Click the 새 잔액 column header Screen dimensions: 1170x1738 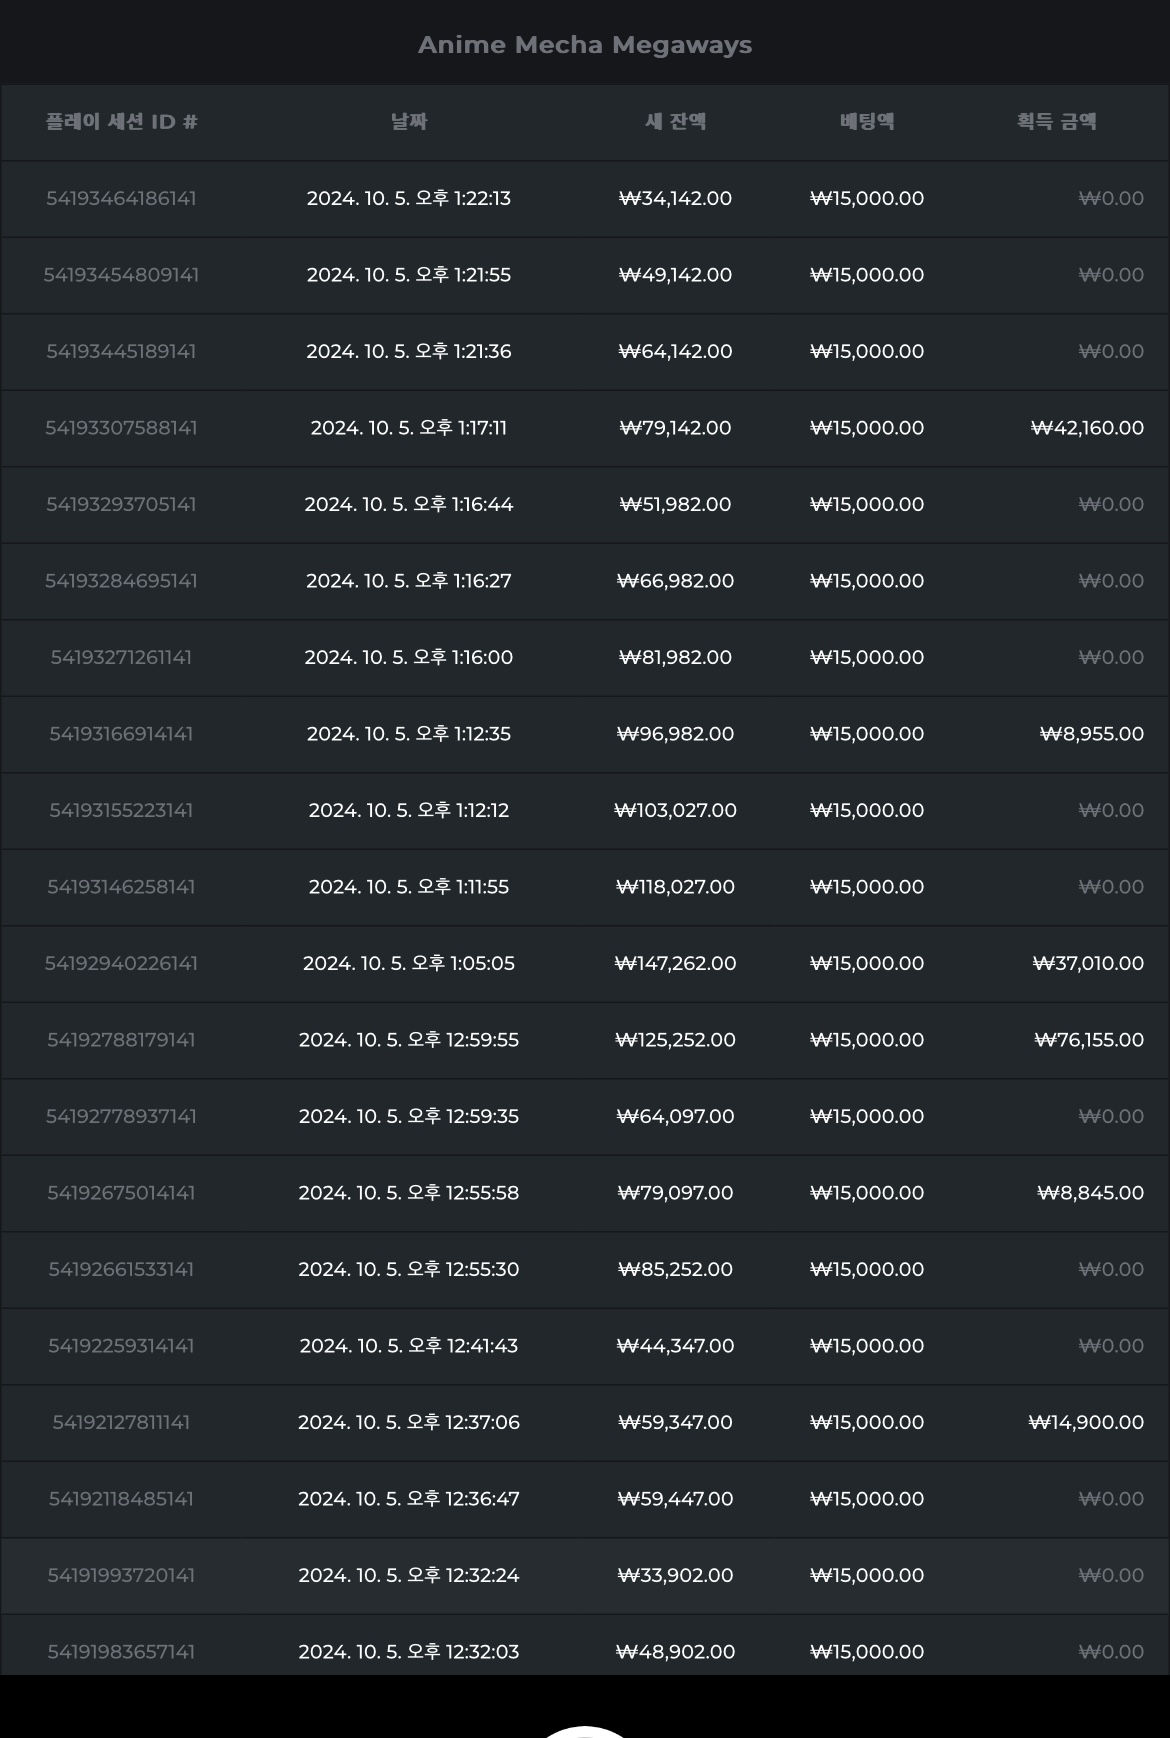(676, 122)
